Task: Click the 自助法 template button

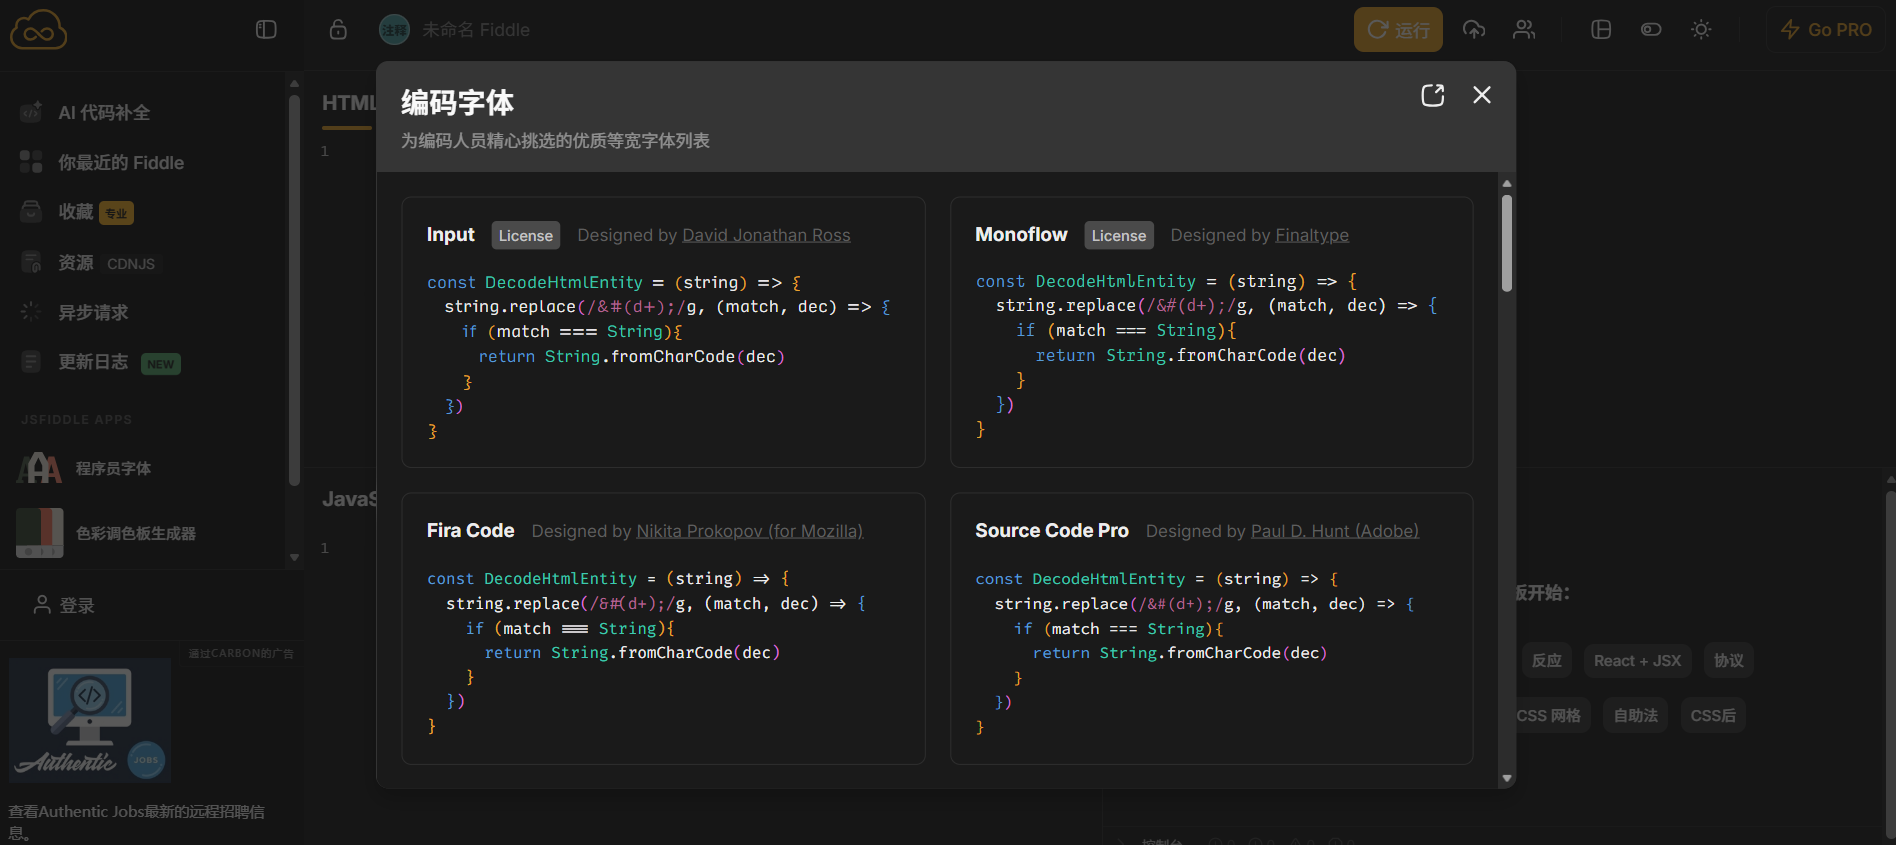Action: [1636, 716]
